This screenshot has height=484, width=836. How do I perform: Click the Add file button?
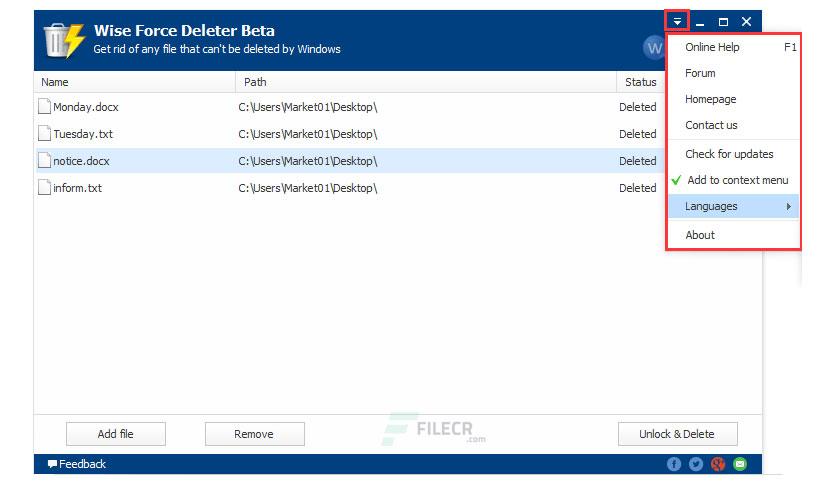tap(116, 434)
